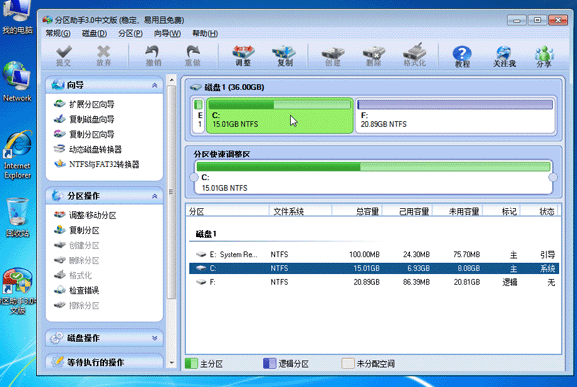Select the C: 15.01GB partition block in disk map

point(280,116)
